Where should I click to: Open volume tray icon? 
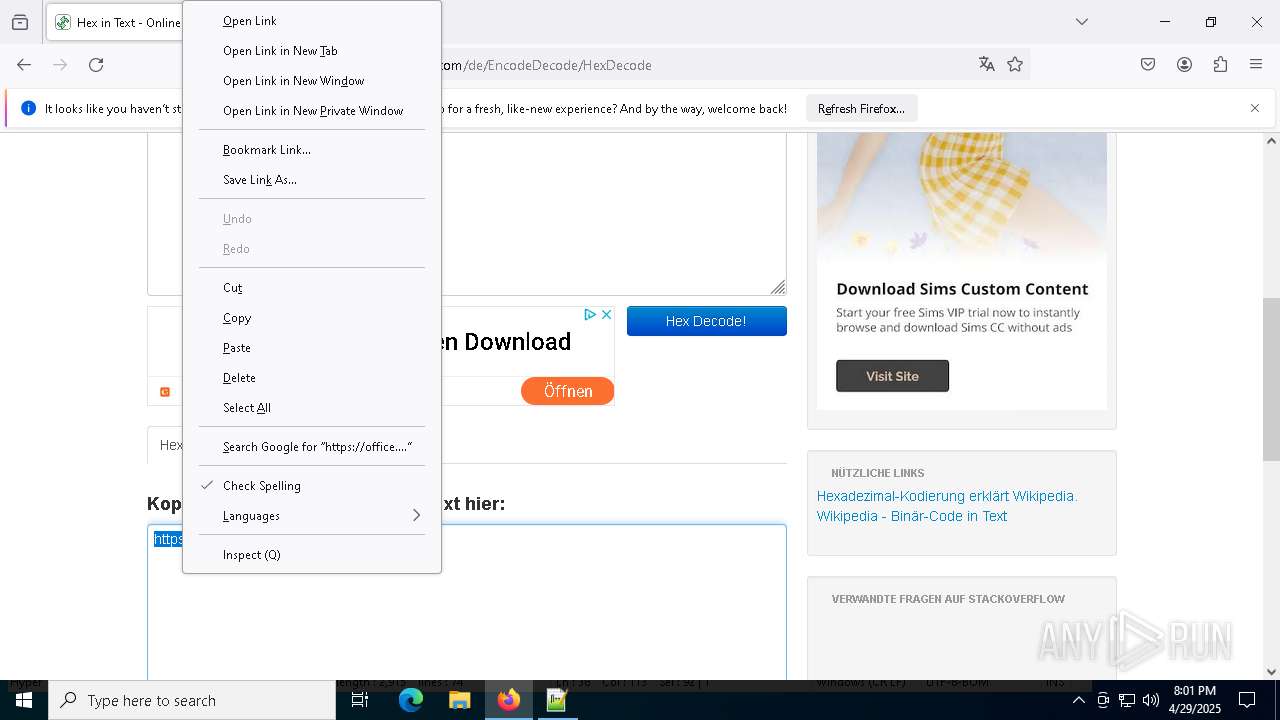coord(1151,700)
